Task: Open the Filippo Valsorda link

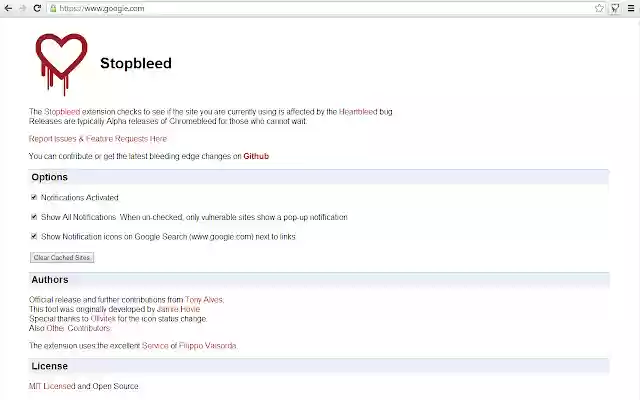Action: 207,345
